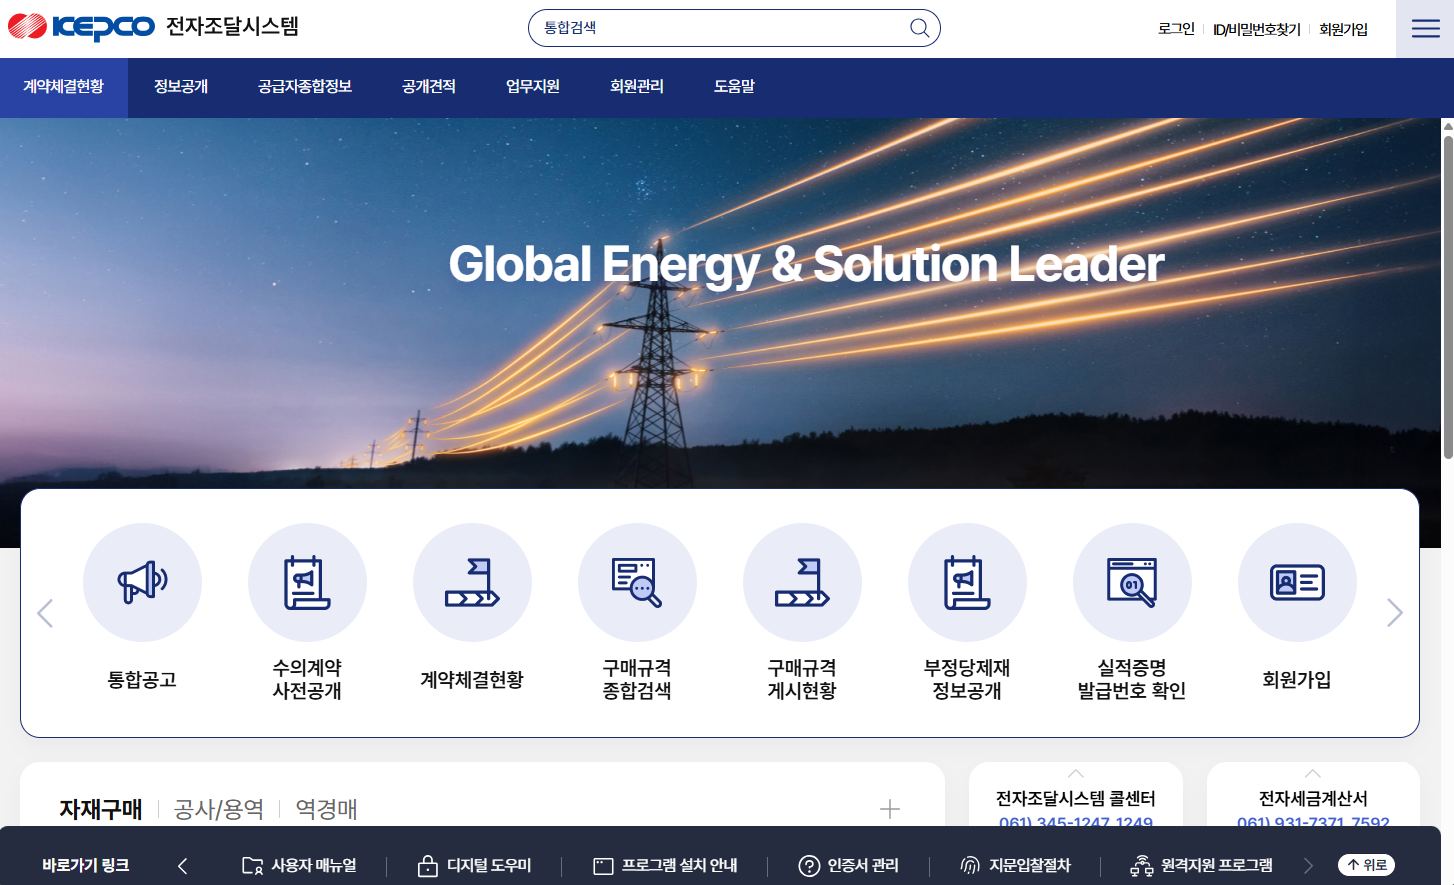The height and width of the screenshot is (885, 1454).
Task: Select the 정보공개 menu item
Action: click(x=181, y=87)
